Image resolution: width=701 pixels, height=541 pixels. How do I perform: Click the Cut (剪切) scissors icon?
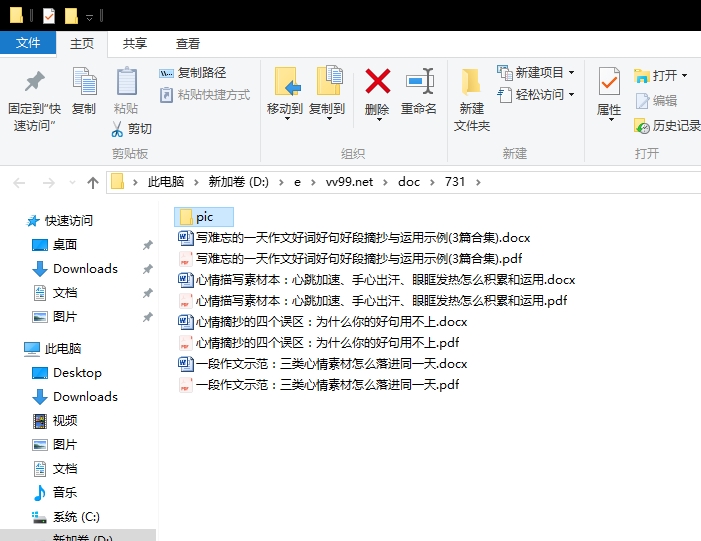pos(117,129)
